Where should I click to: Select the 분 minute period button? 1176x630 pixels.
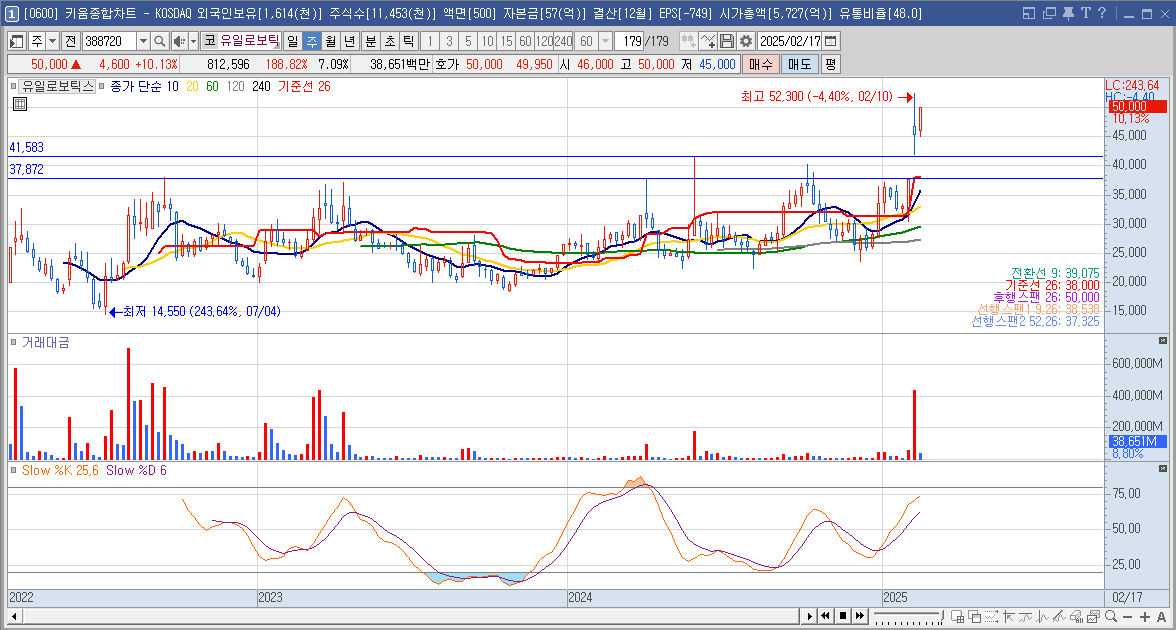[x=370, y=40]
